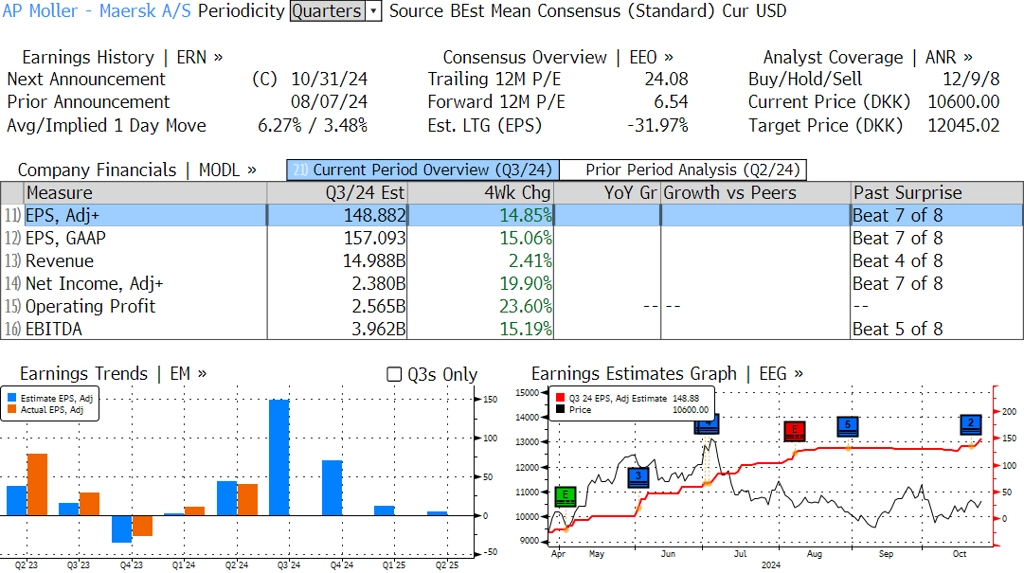
Task: Click the 4Wk Chg column header
Action: tap(480, 193)
